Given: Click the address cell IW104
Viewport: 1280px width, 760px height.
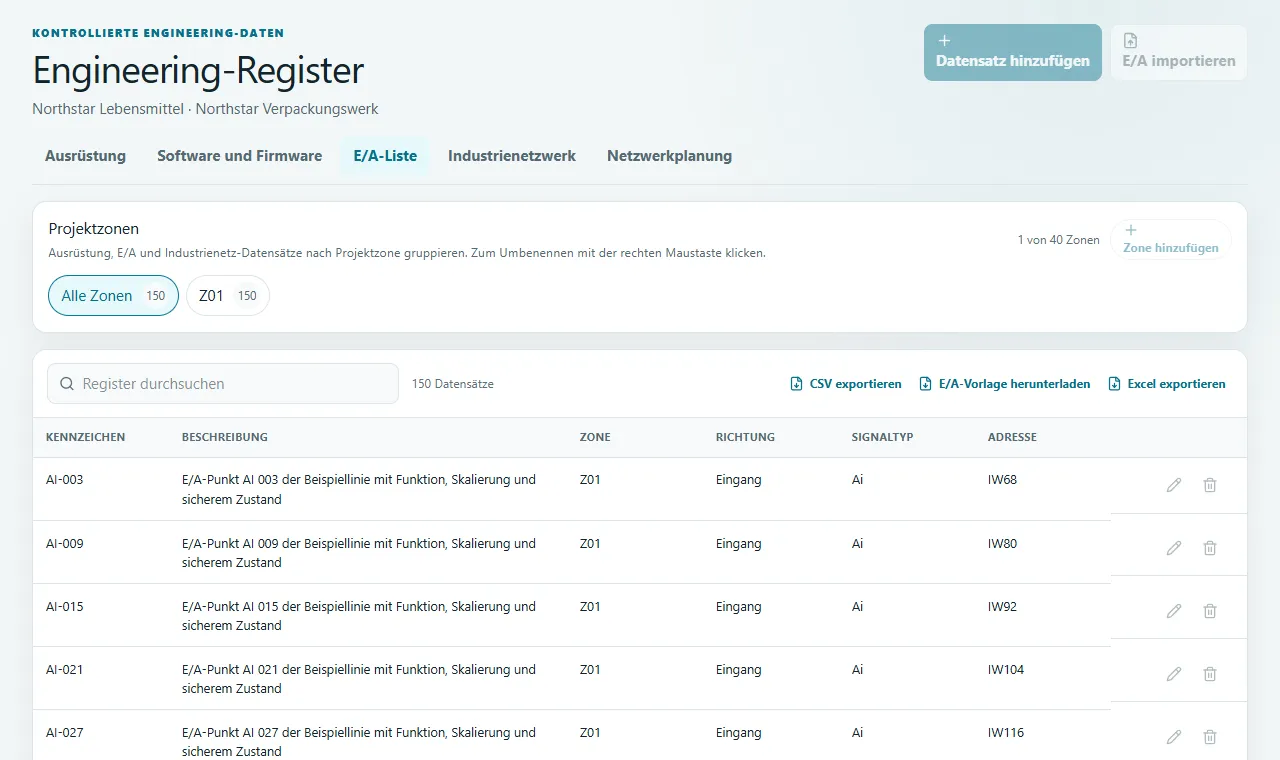Looking at the screenshot, I should tap(1006, 670).
